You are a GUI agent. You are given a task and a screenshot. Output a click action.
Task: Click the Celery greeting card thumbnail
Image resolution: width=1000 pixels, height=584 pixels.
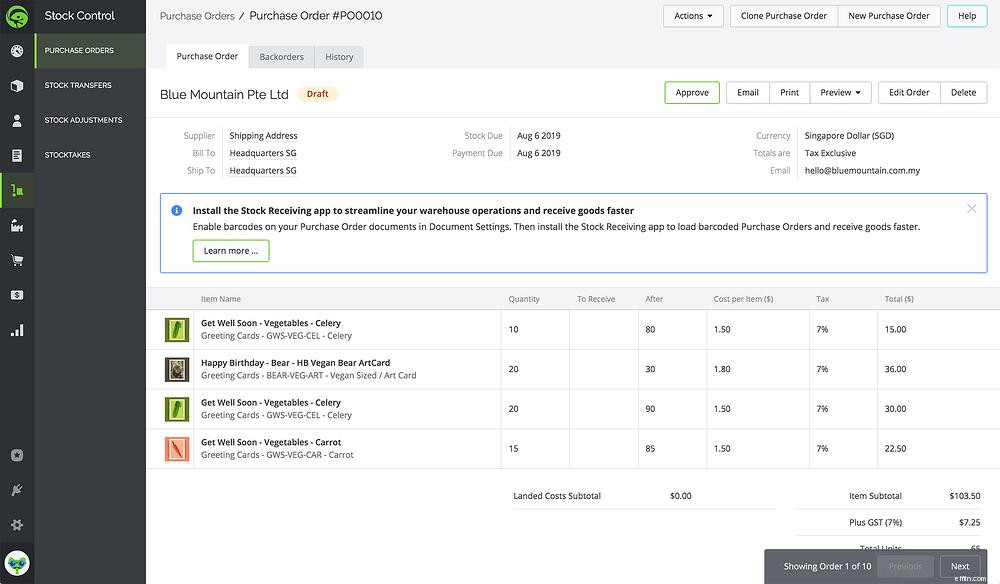(x=177, y=328)
